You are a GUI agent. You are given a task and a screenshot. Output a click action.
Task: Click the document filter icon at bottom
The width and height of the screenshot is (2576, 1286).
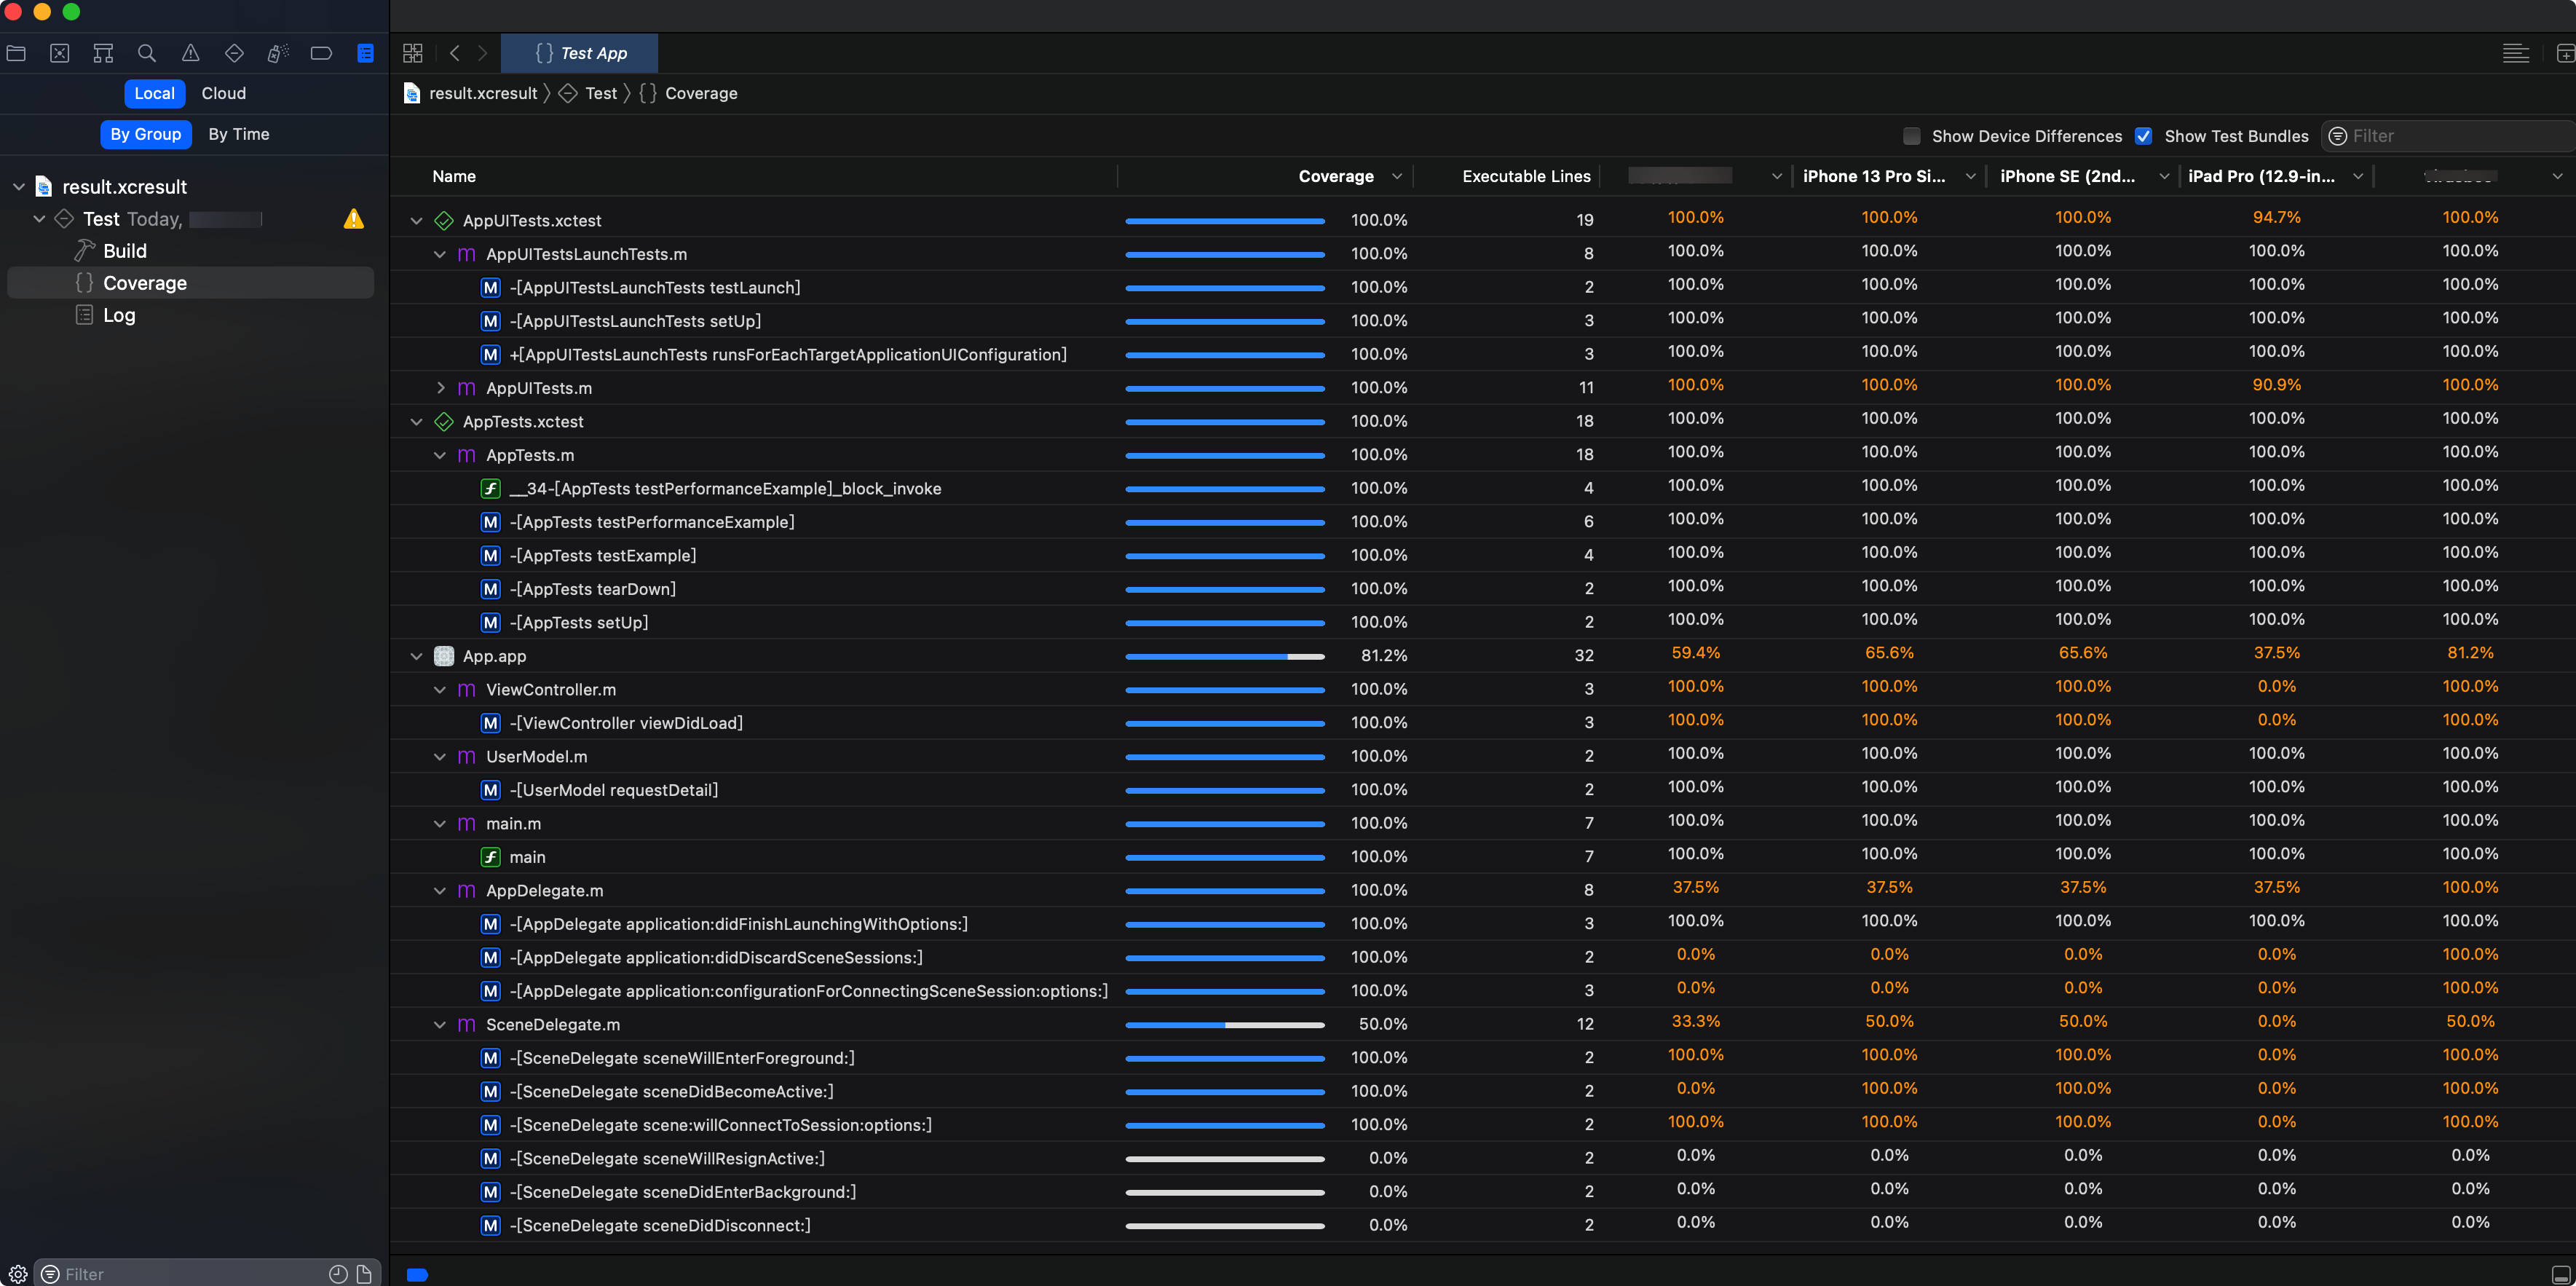pyautogui.click(x=364, y=1274)
